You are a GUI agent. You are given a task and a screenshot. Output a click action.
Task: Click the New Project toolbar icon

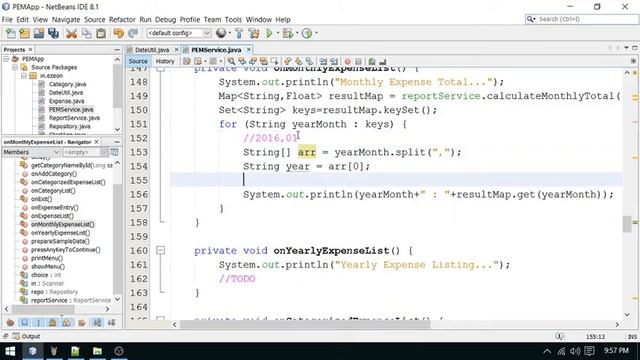coord(24,33)
